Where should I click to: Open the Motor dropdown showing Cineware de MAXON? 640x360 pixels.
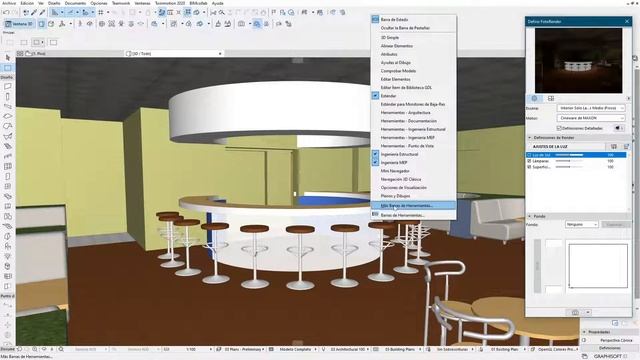coord(591,118)
